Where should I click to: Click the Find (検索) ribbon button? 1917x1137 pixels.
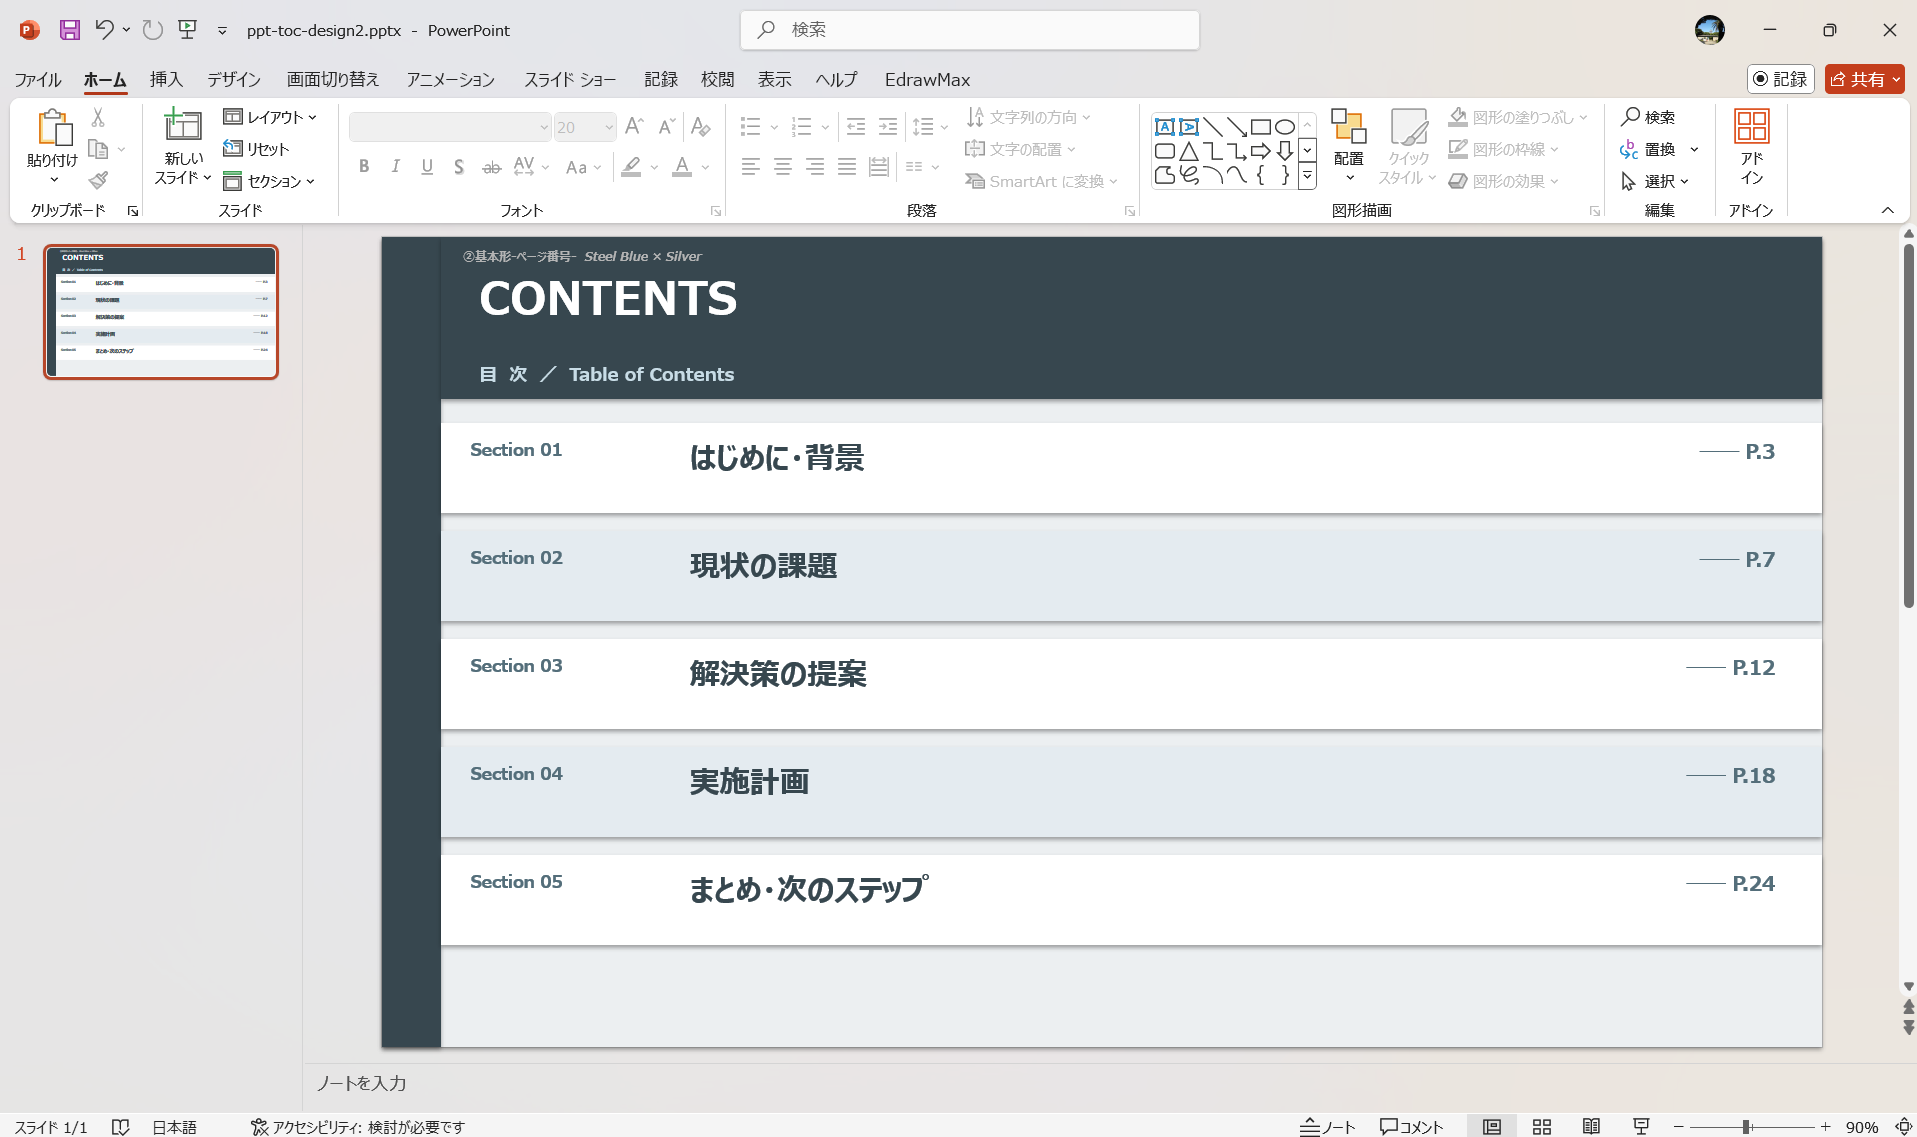coord(1648,117)
